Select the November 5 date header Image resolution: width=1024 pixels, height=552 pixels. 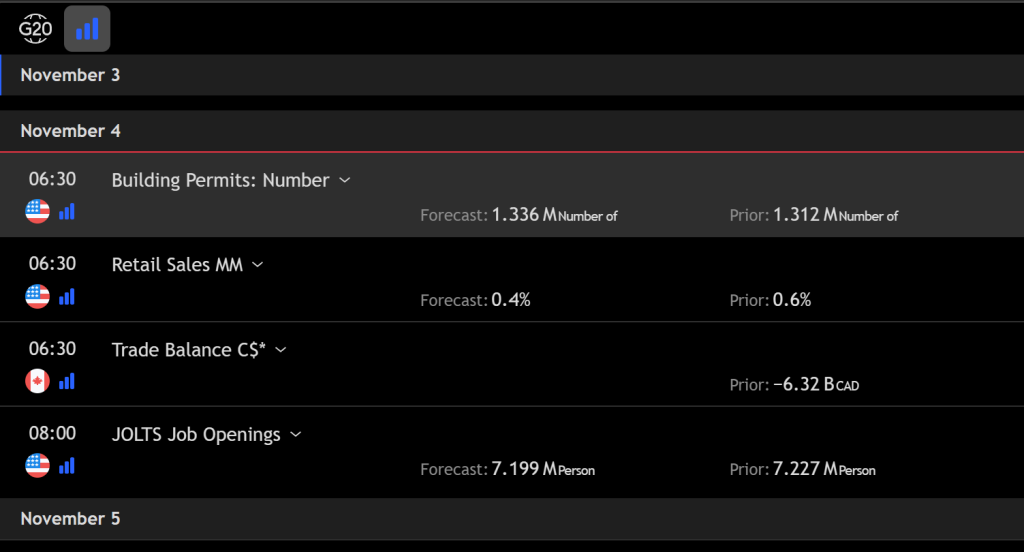[70, 519]
